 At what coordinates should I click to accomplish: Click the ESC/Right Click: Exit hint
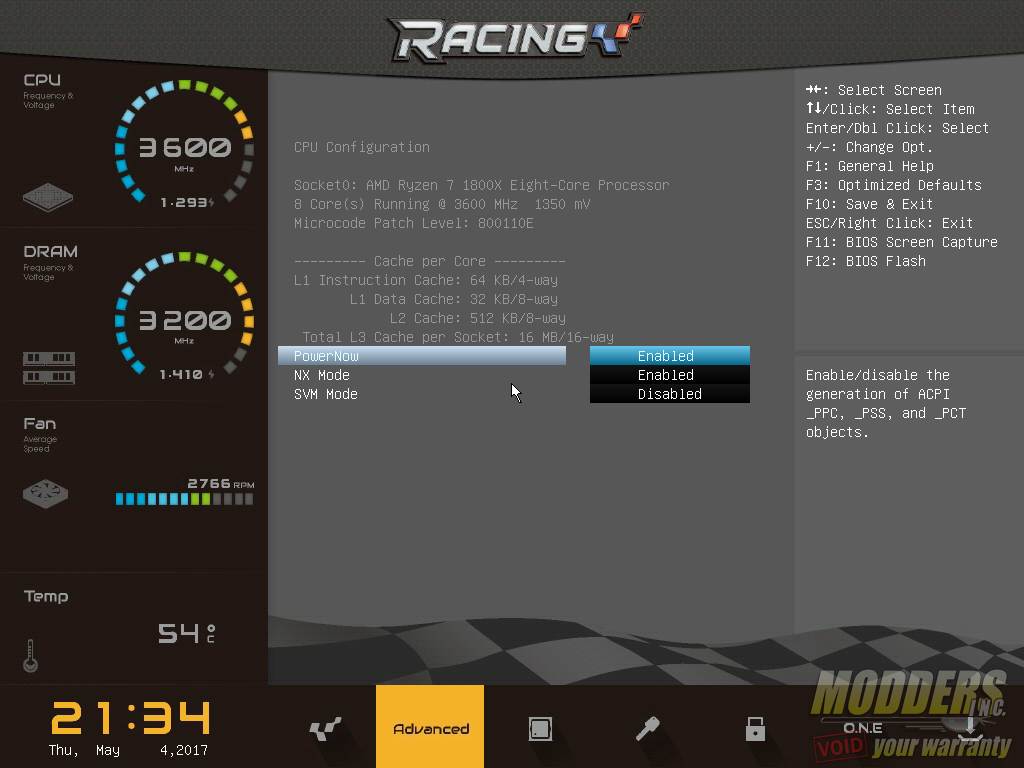coord(889,223)
